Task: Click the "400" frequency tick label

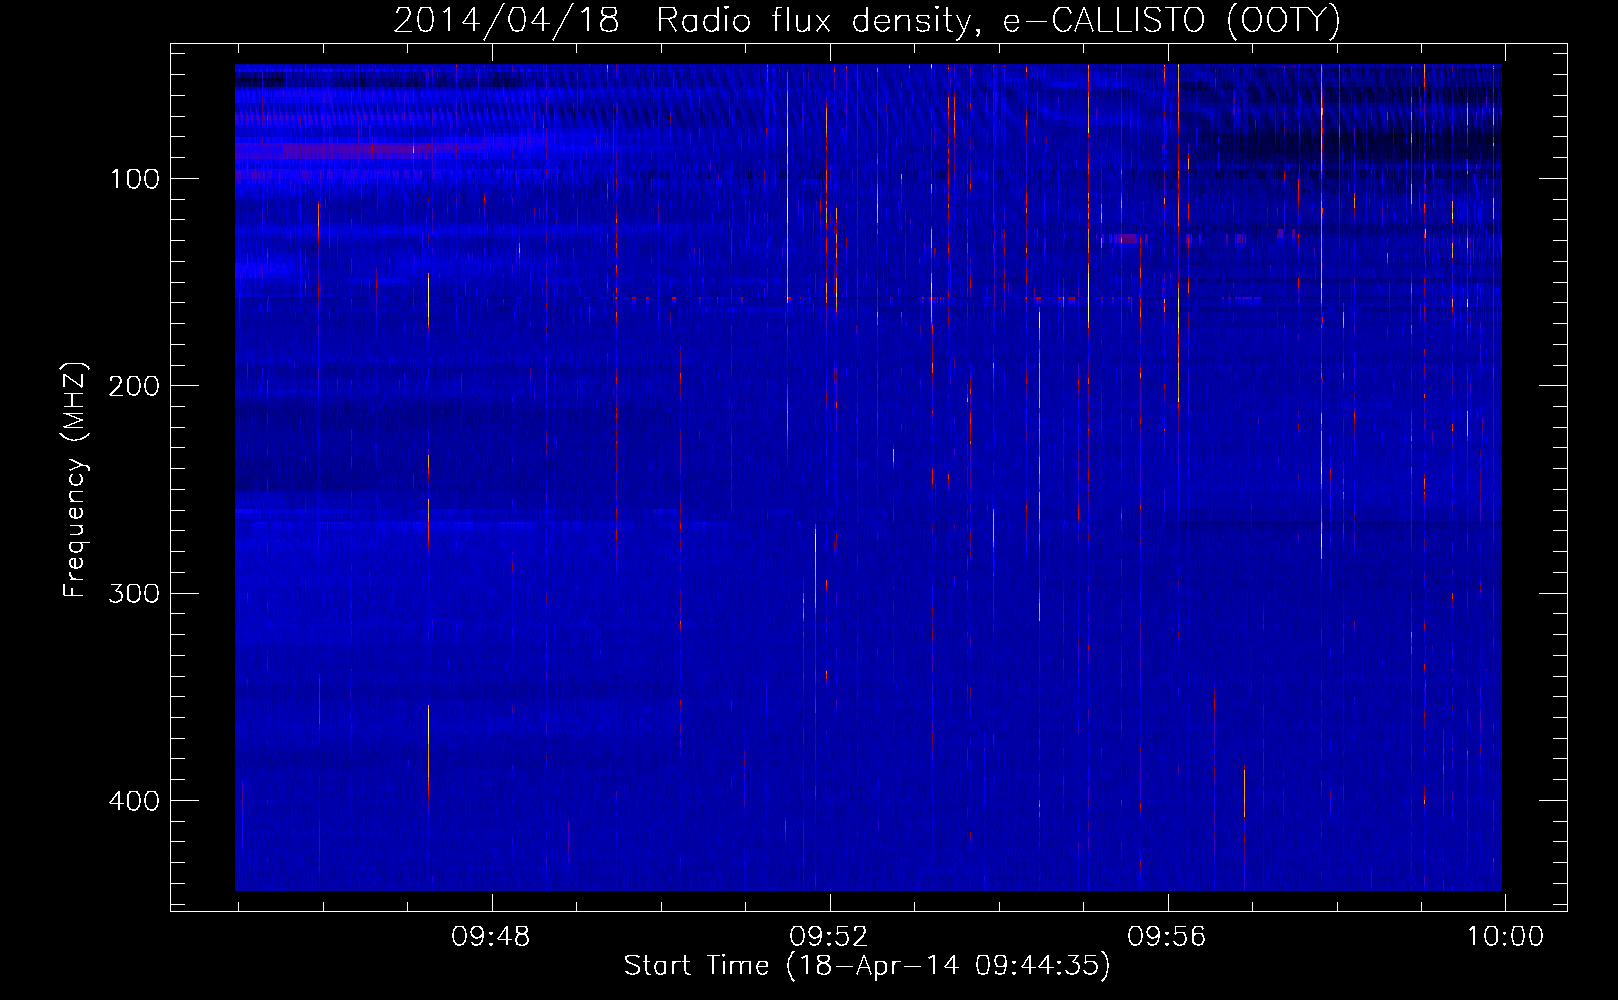Action: pyautogui.click(x=133, y=801)
